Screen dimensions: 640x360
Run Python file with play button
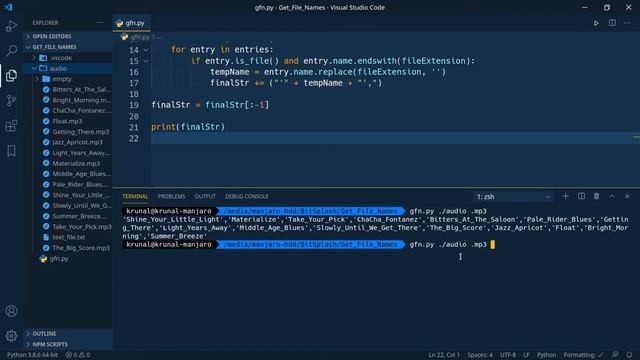click(596, 23)
